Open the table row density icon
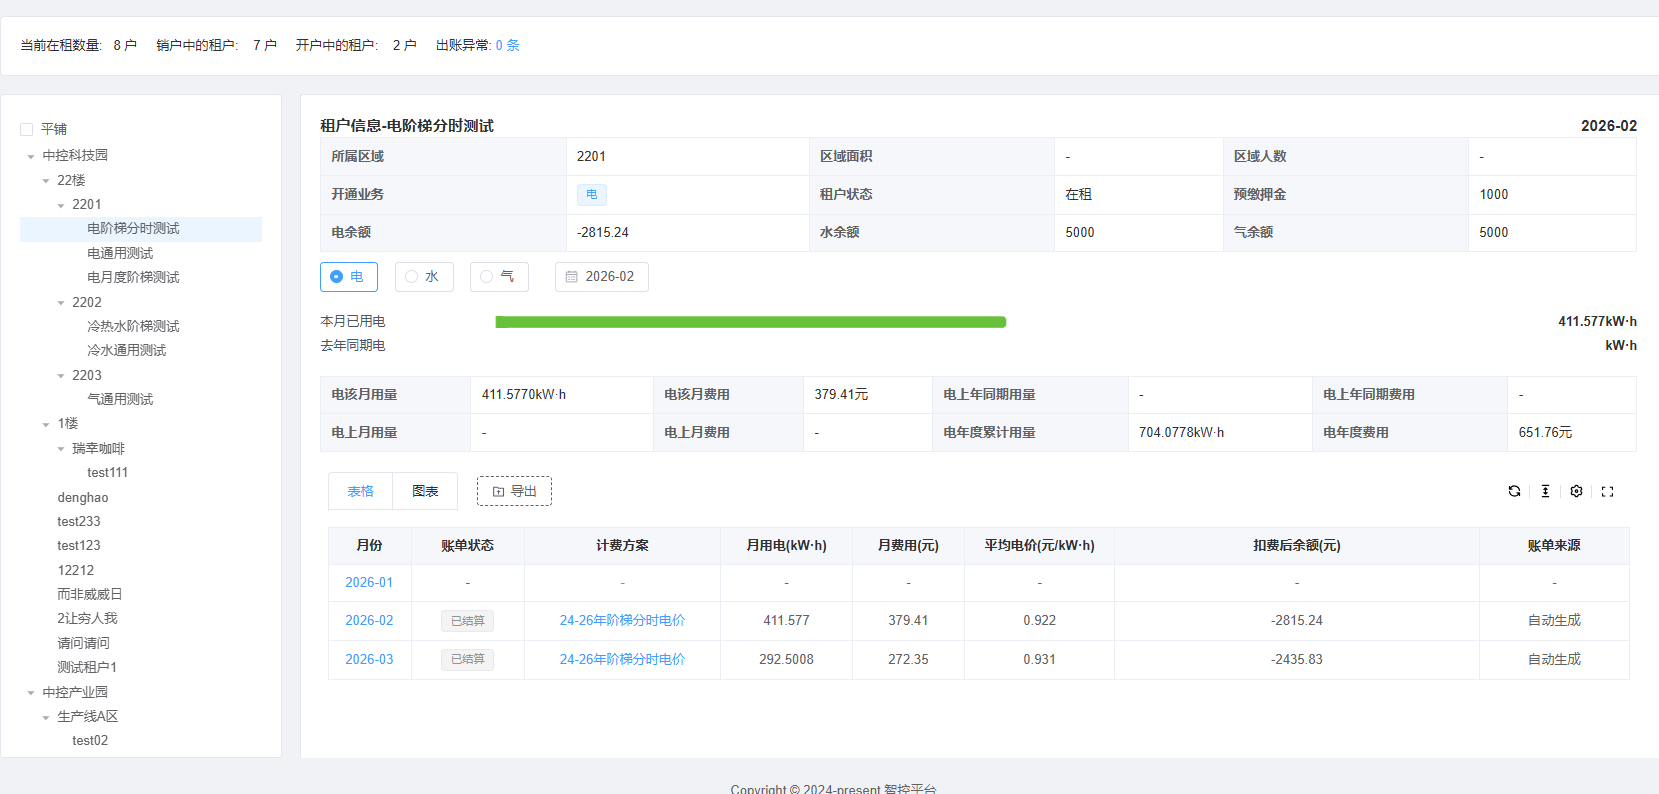This screenshot has width=1659, height=794. pos(1545,491)
